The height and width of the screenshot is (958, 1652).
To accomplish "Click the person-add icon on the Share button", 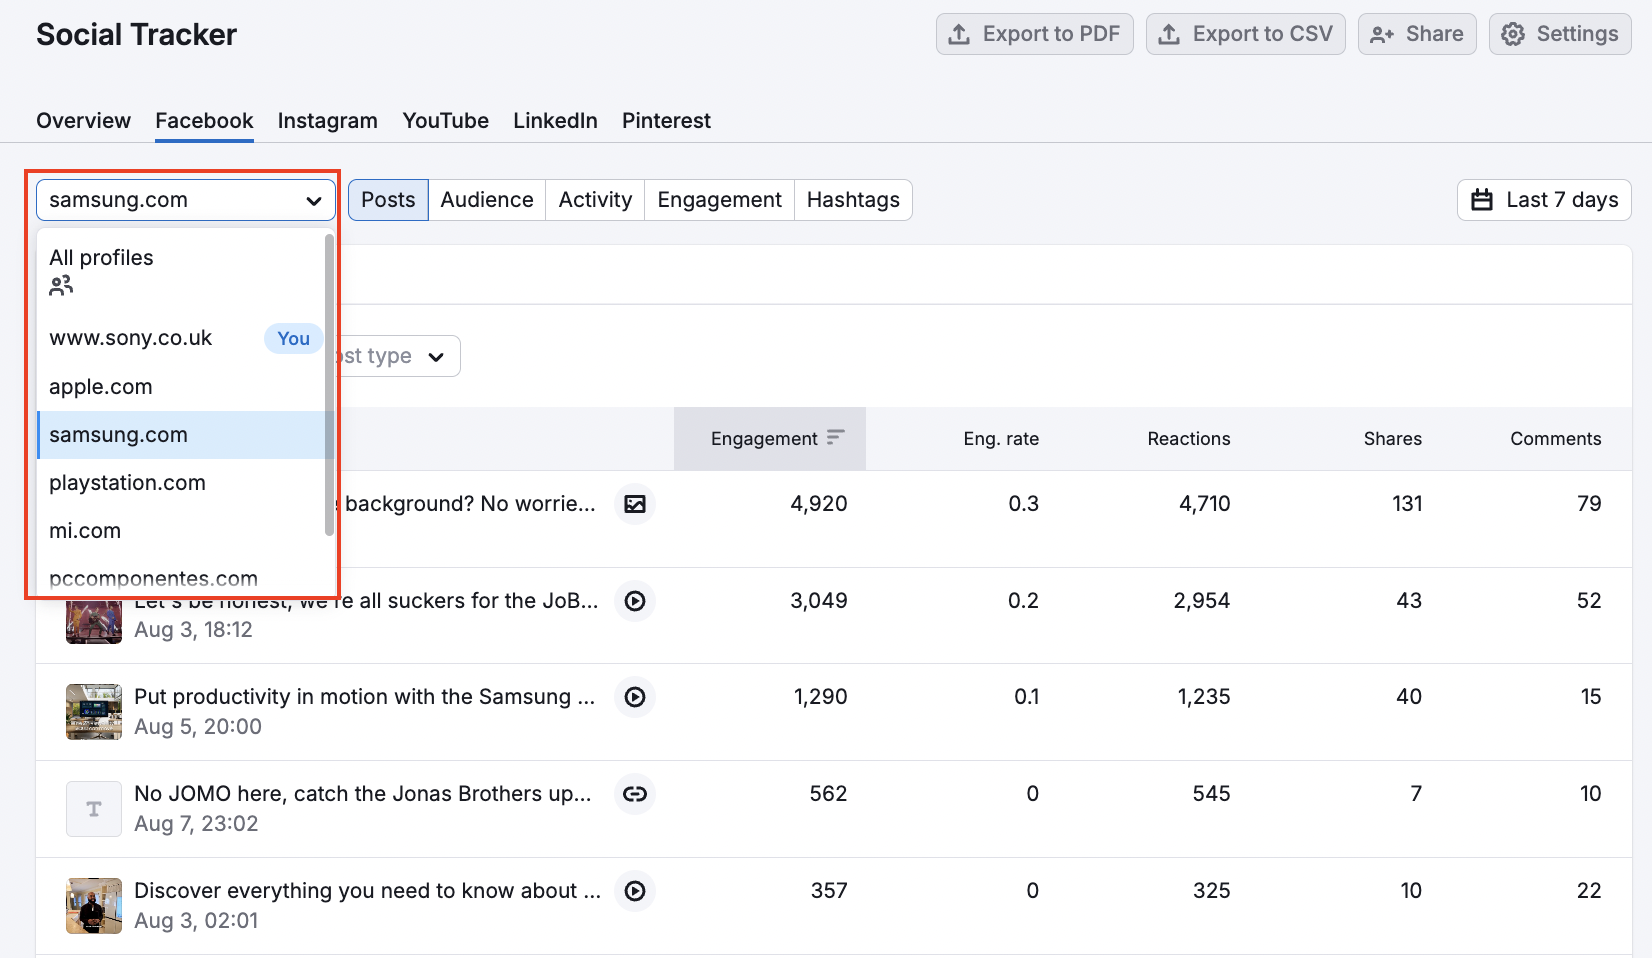I will click(x=1383, y=33).
